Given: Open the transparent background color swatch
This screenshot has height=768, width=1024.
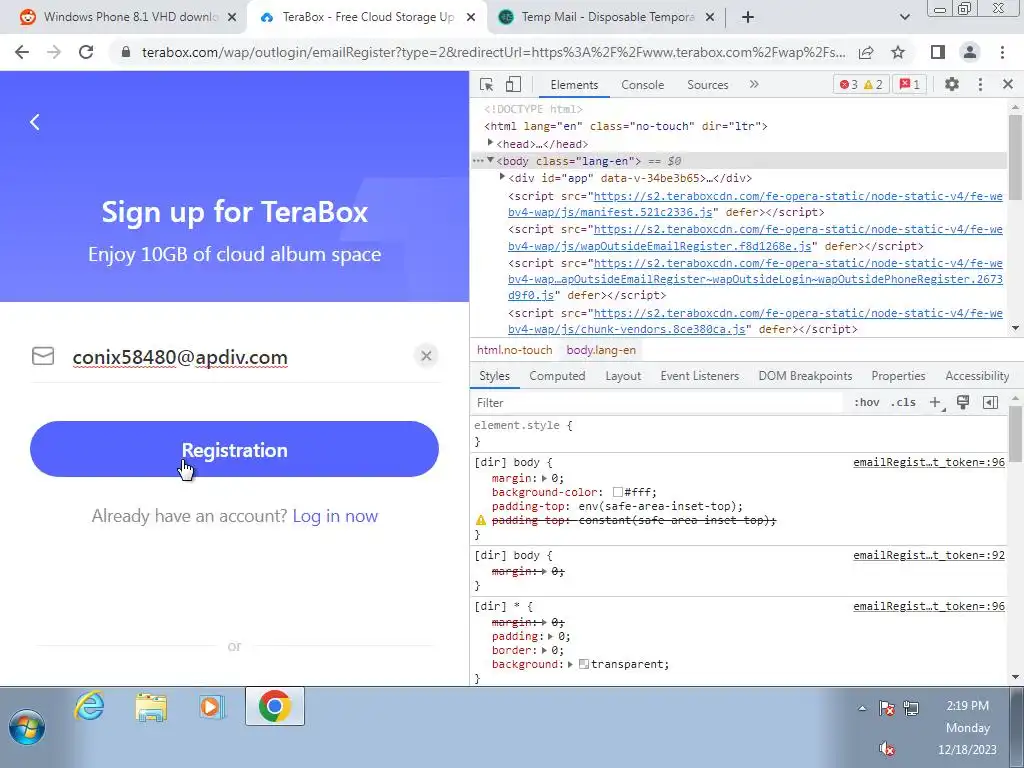Looking at the screenshot, I should (584, 664).
